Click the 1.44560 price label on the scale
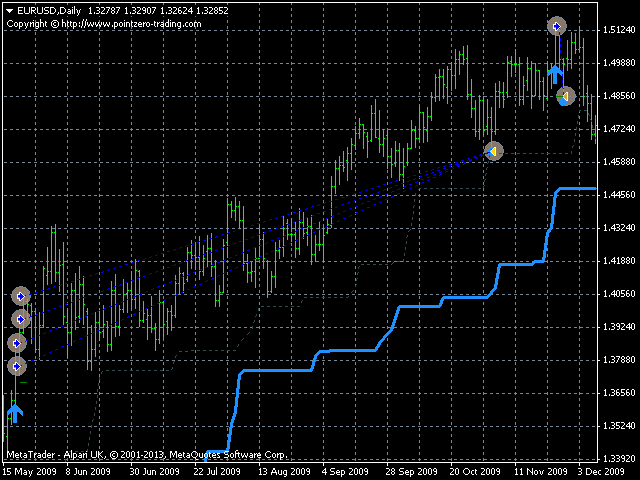The height and width of the screenshot is (480, 640). 620,195
